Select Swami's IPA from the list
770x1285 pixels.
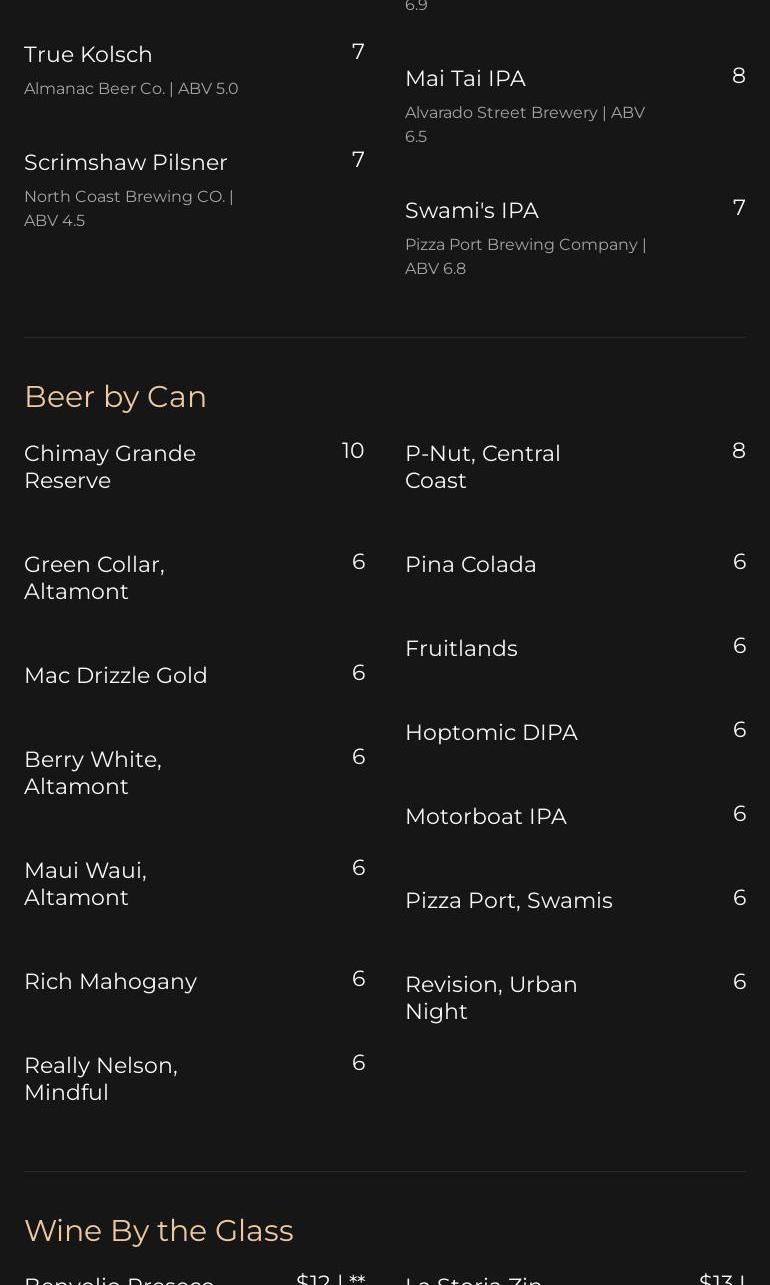click(472, 211)
